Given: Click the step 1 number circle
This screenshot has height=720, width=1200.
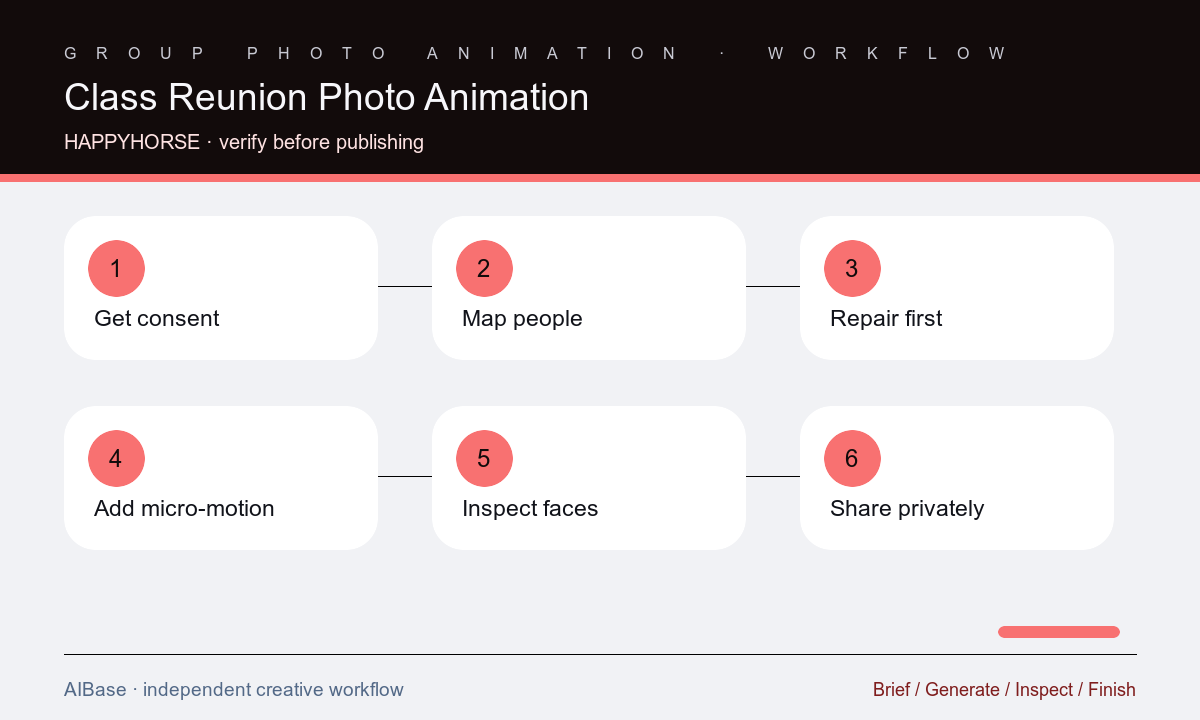Looking at the screenshot, I should (x=116, y=268).
